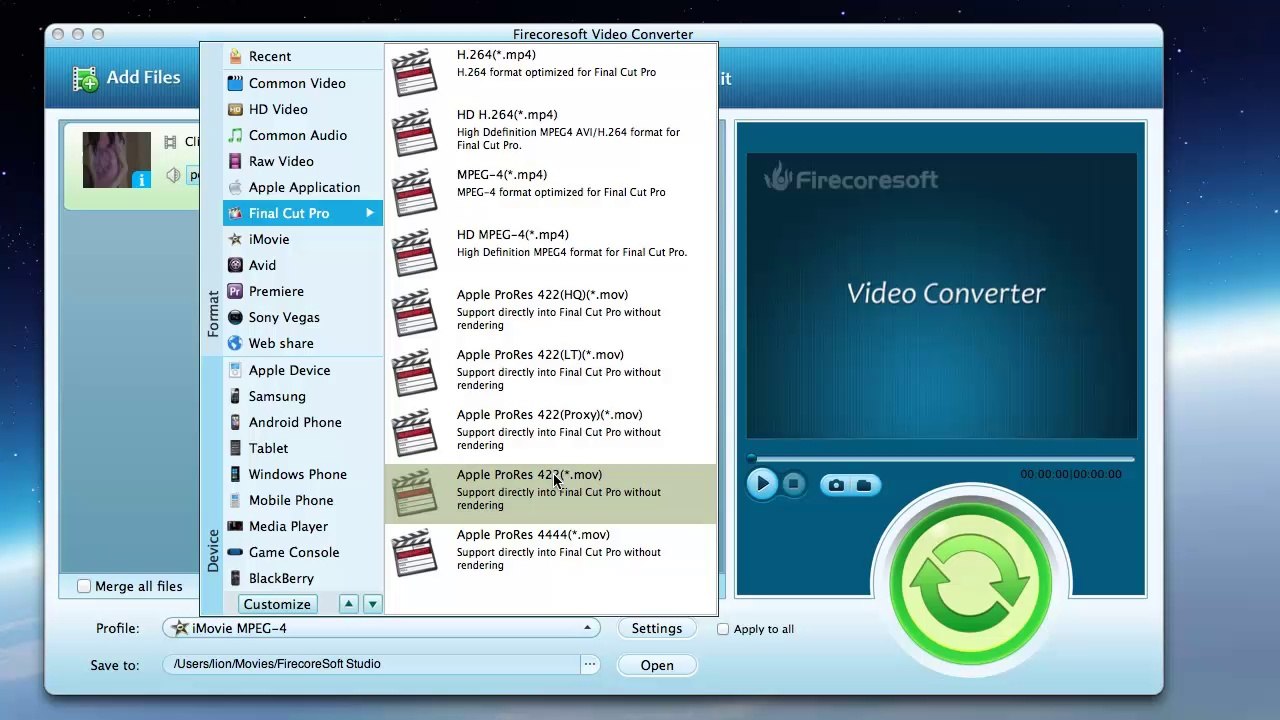
Task: Click the info badge on the video thumbnail
Action: [x=141, y=179]
